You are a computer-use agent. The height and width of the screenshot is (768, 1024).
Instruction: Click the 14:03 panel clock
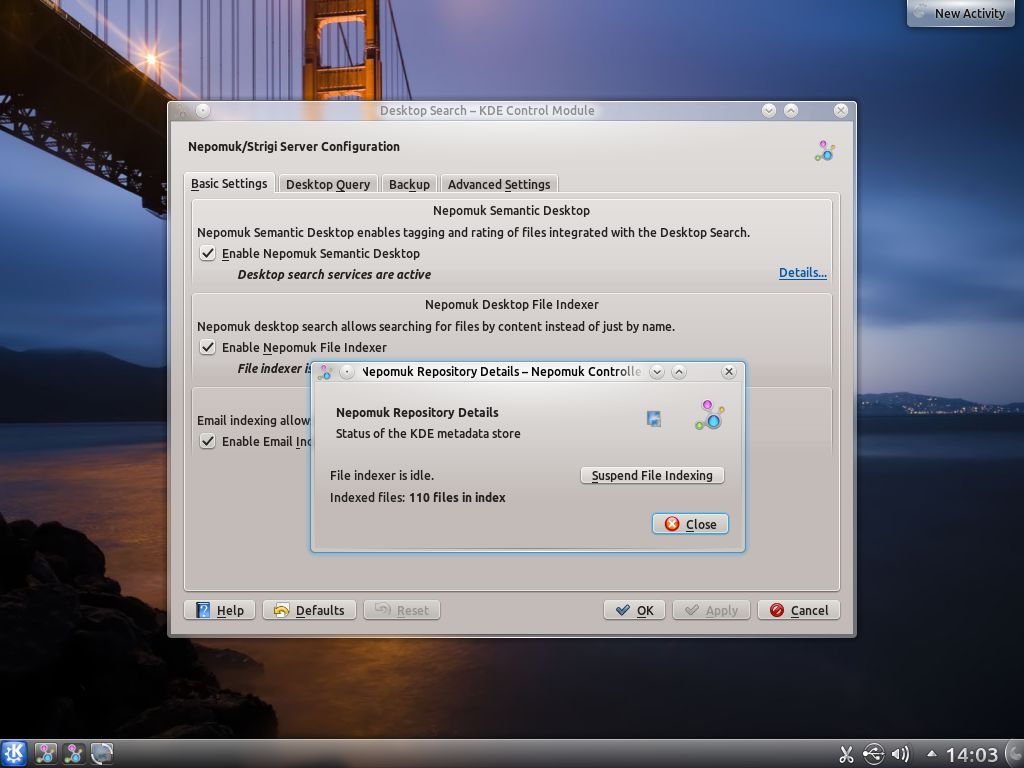[x=972, y=755]
